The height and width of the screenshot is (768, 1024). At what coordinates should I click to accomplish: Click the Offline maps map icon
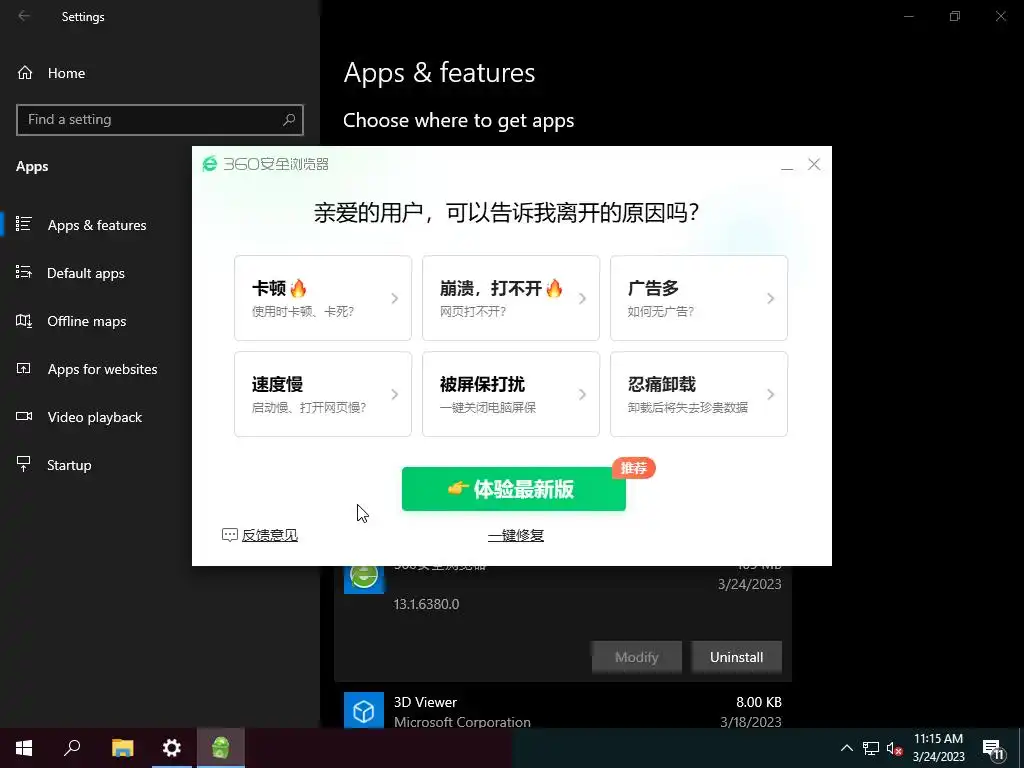click(24, 320)
